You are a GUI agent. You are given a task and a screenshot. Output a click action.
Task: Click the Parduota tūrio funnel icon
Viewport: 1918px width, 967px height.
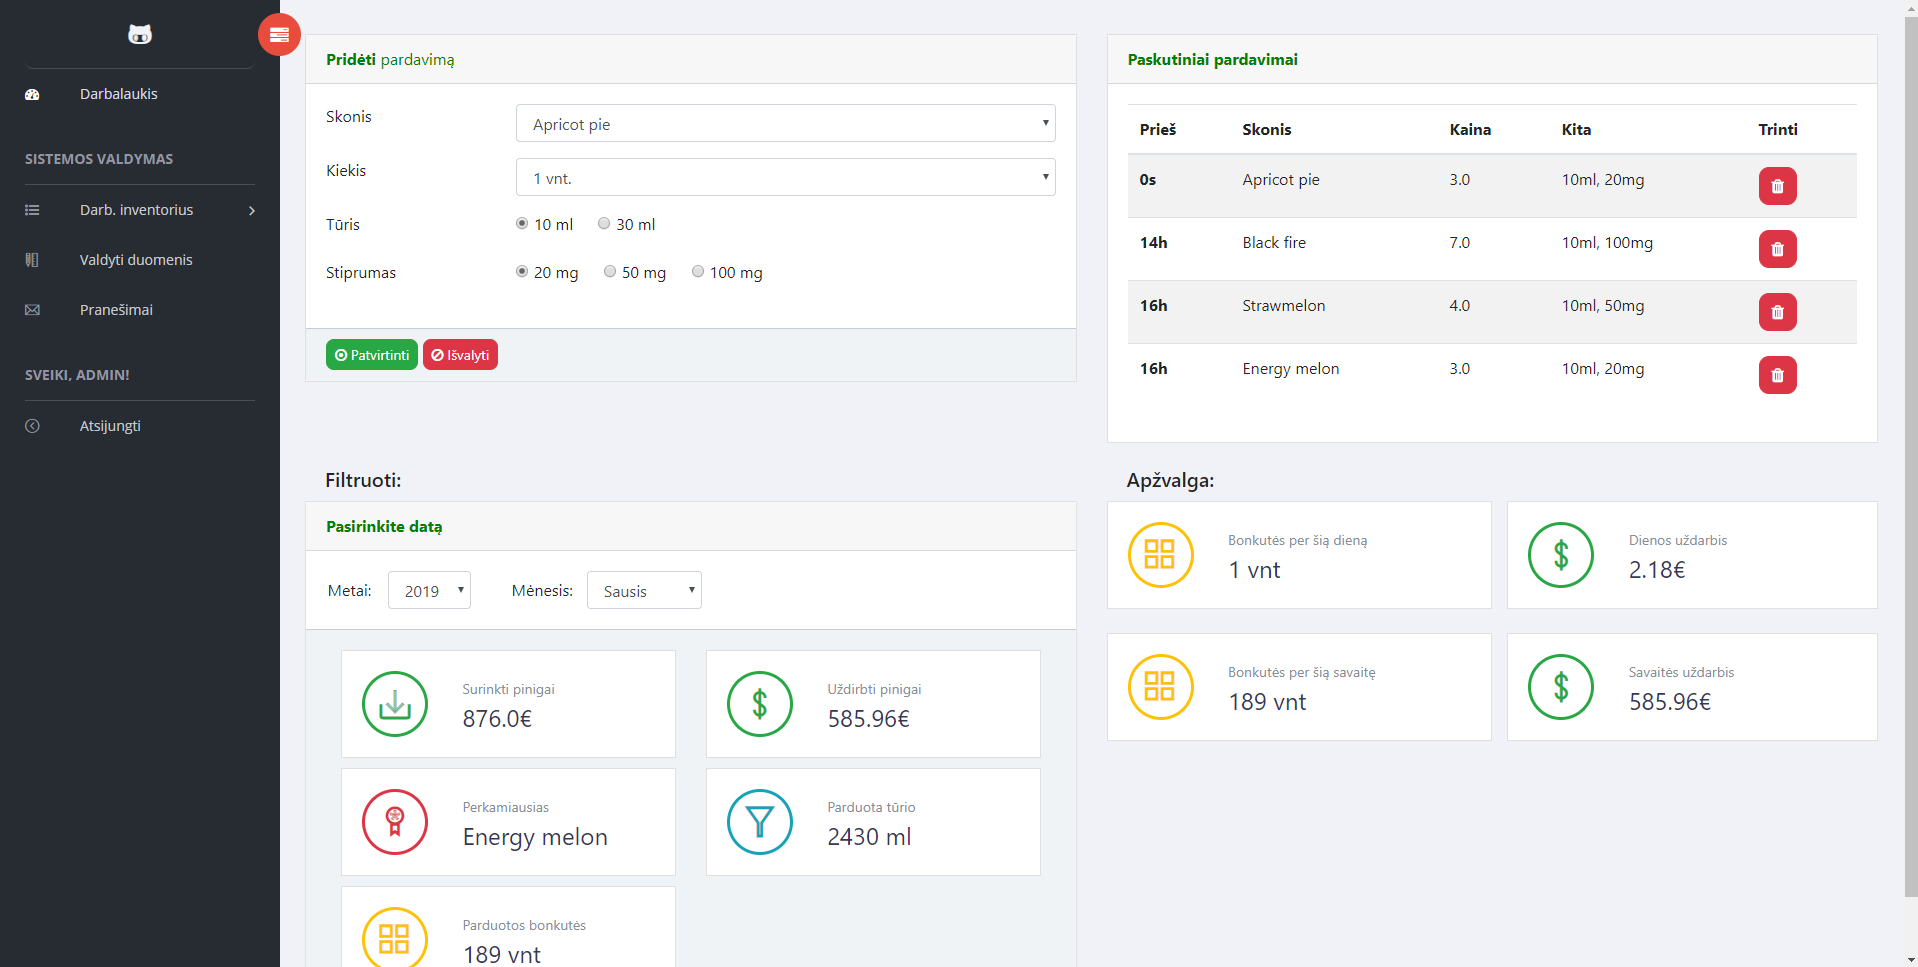point(760,822)
